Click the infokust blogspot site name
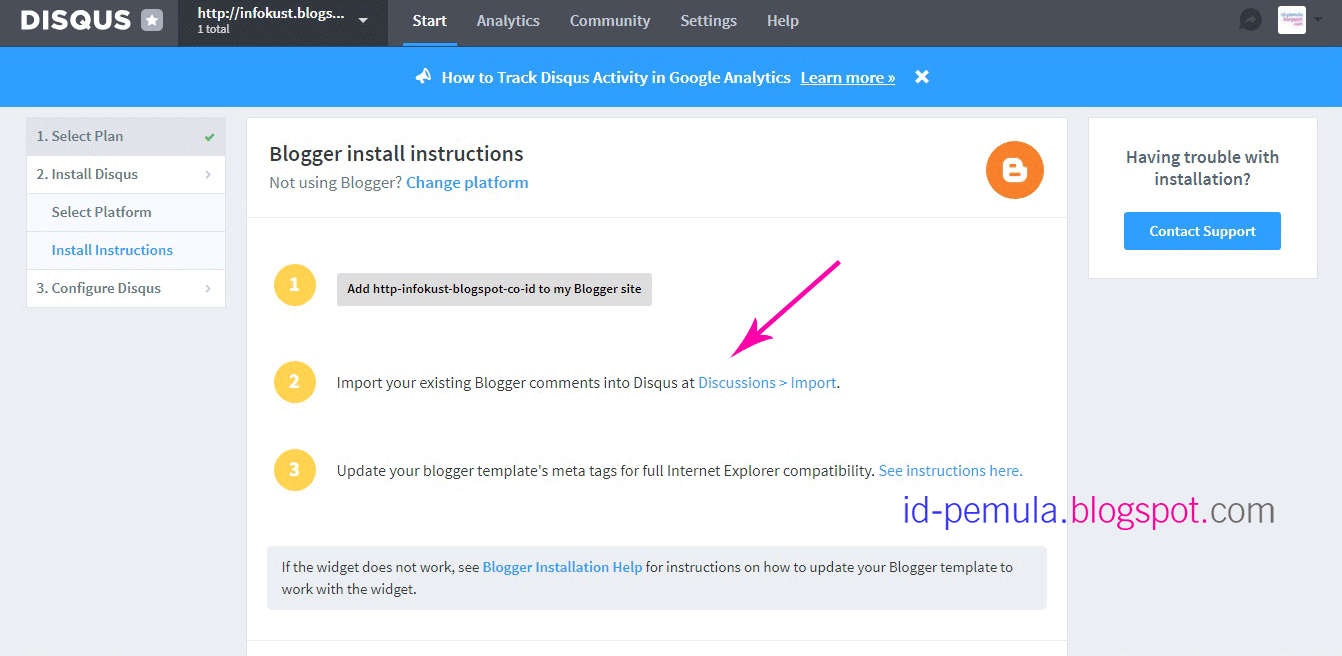The height and width of the screenshot is (656, 1342). coord(271,14)
